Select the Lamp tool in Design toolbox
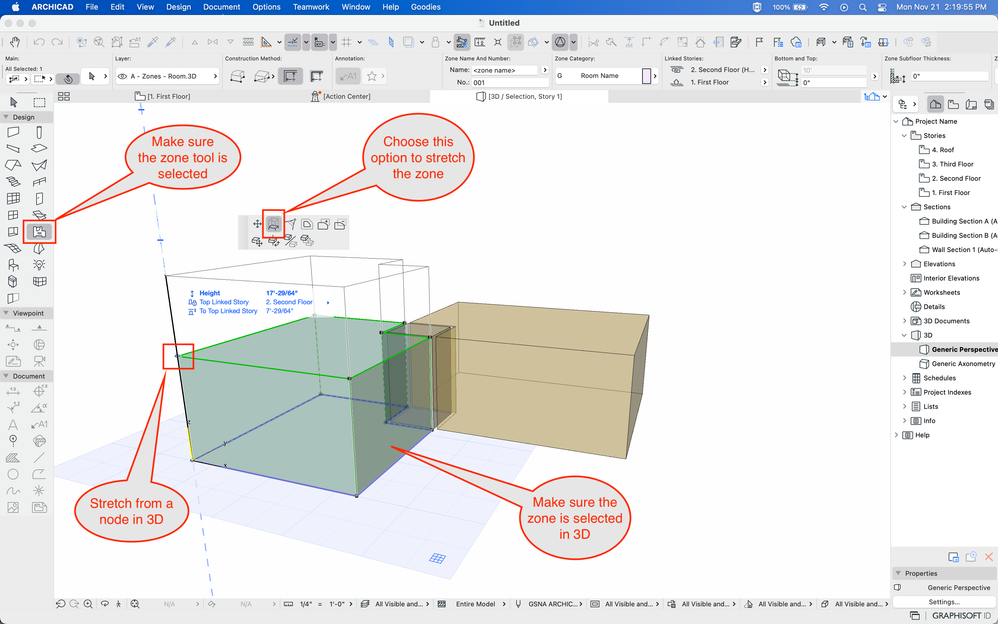This screenshot has height=624, width=998. (39, 265)
